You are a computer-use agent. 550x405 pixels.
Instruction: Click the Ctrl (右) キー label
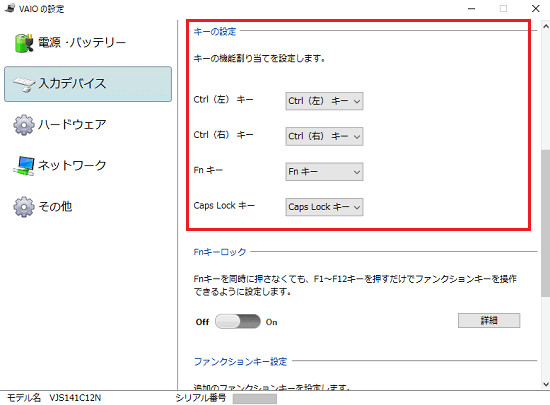pyautogui.click(x=223, y=135)
